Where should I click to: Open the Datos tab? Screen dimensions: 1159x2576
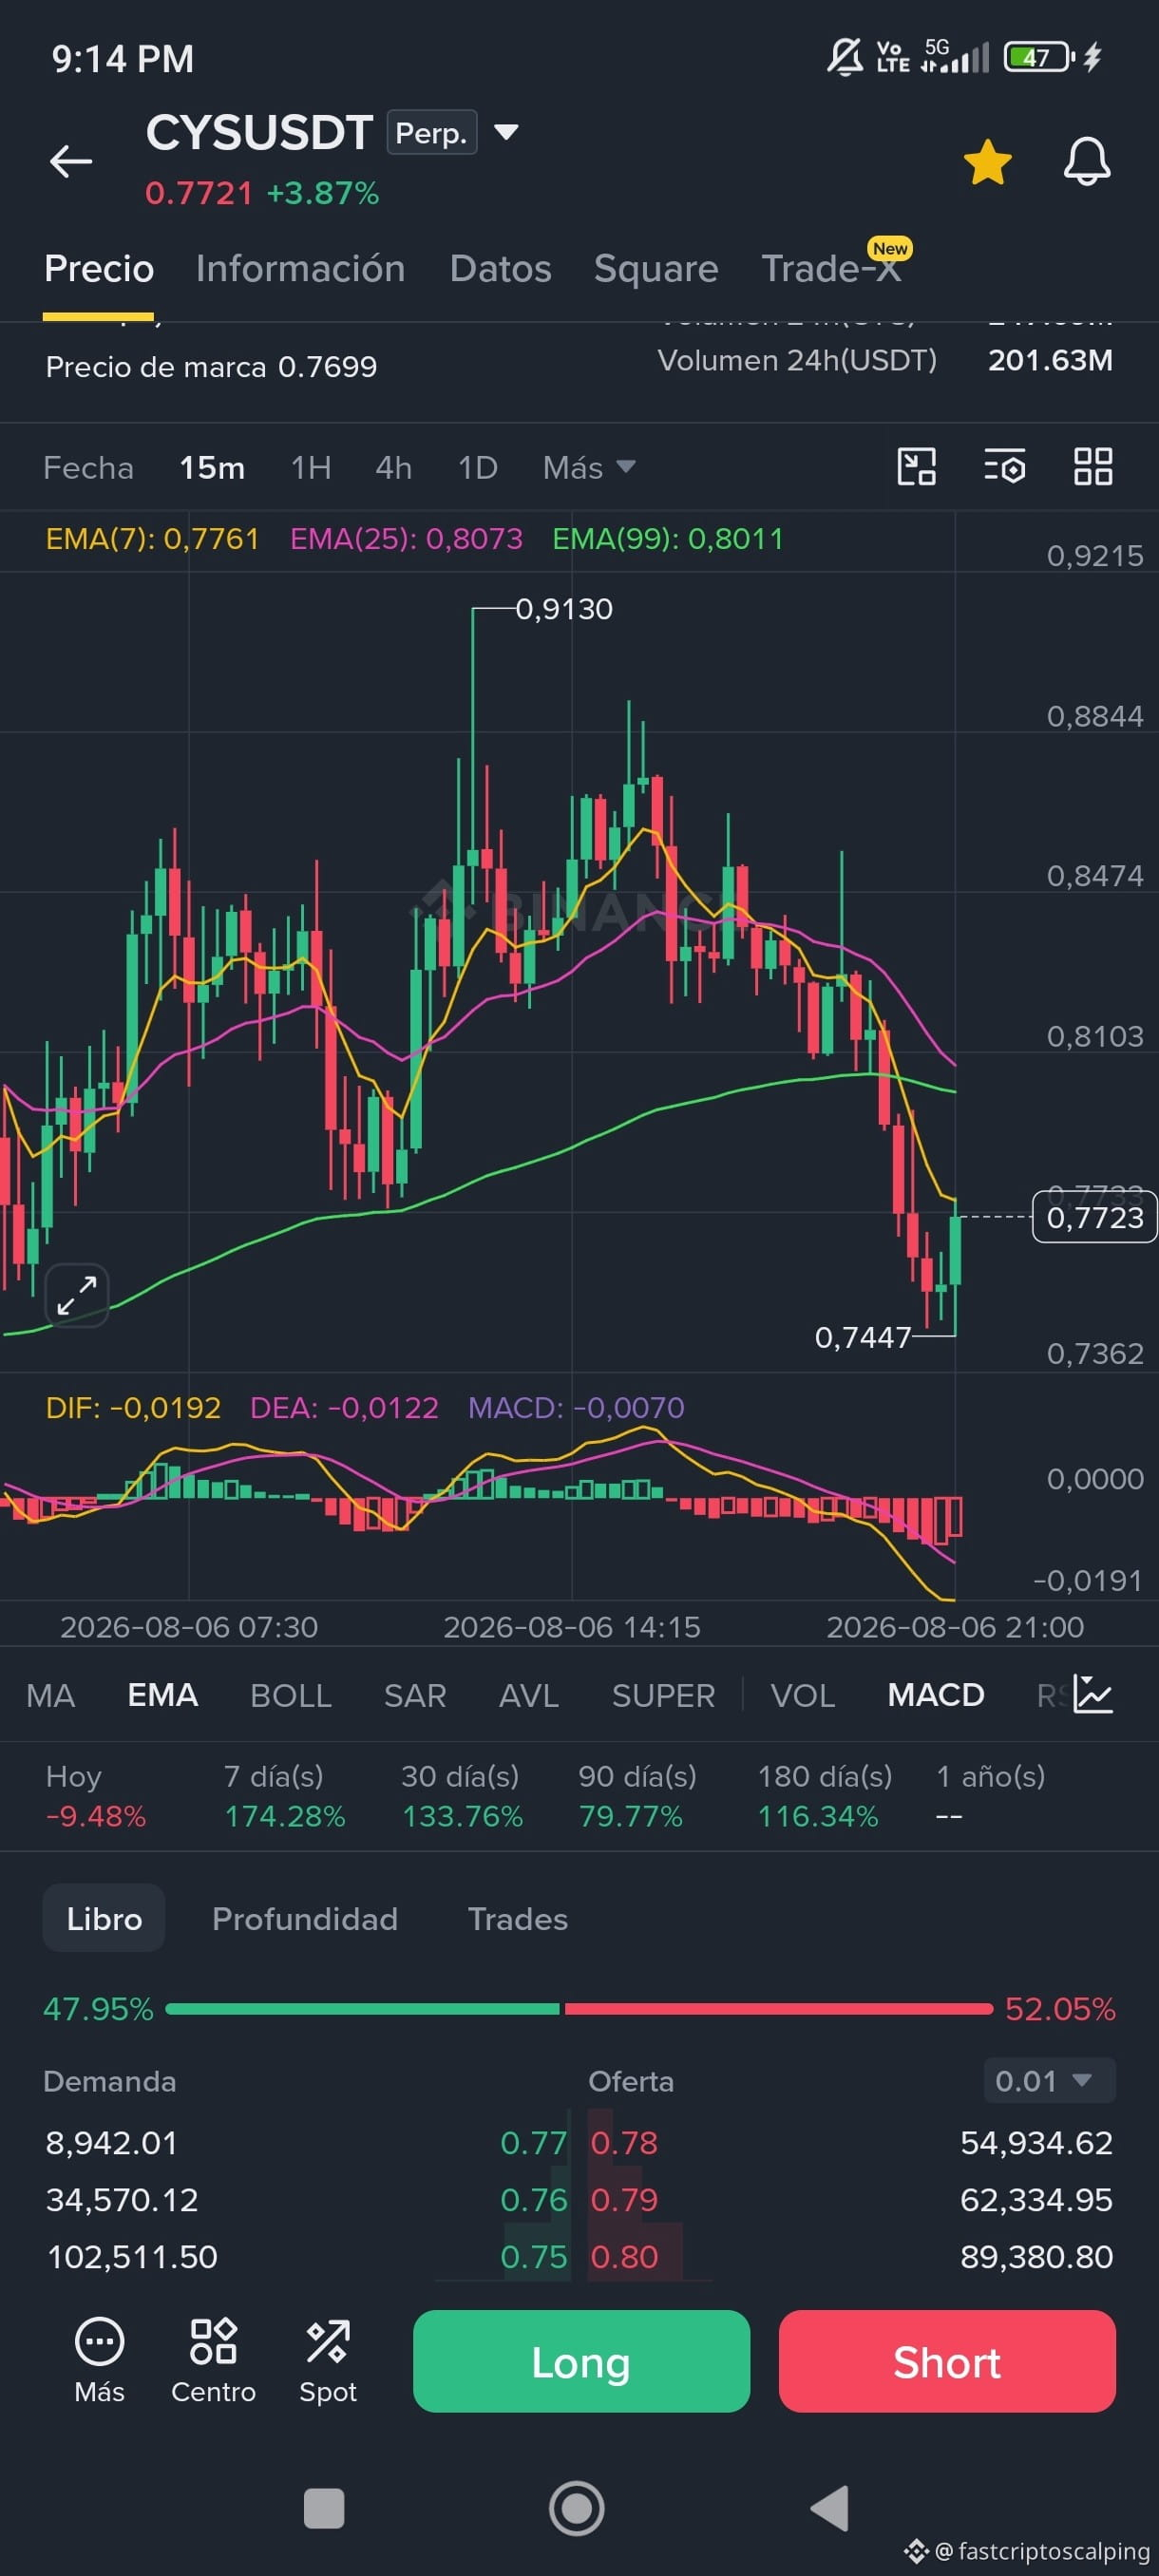(500, 268)
